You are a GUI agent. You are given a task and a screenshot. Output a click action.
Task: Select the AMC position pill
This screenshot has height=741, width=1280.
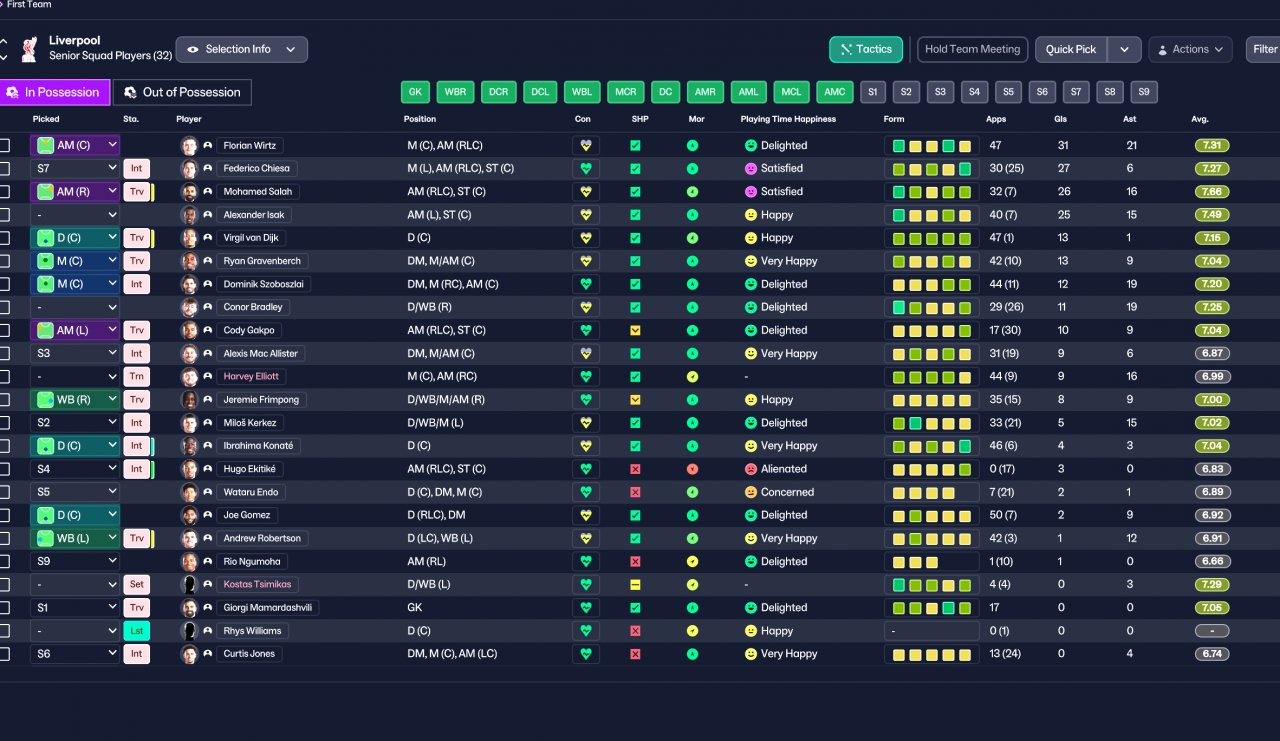coord(834,92)
